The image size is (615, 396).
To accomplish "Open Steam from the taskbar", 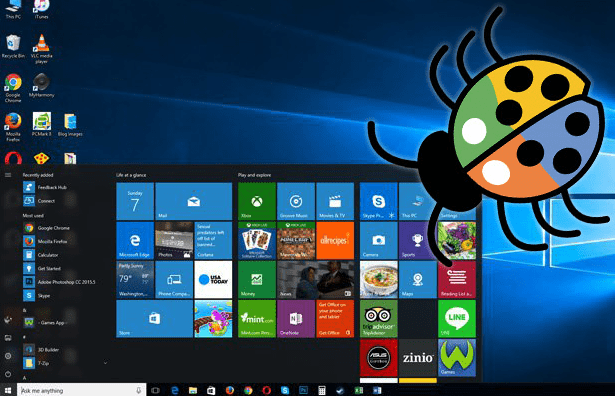I will (340, 391).
